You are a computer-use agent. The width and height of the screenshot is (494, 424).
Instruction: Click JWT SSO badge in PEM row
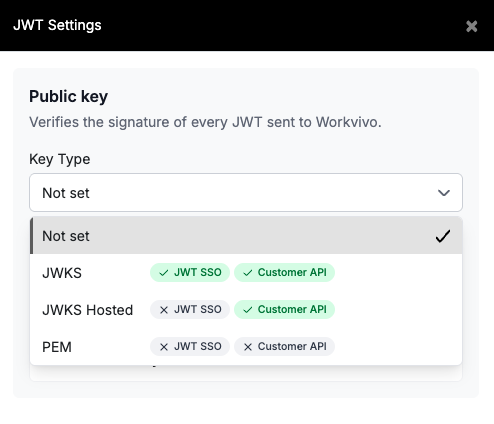(190, 346)
